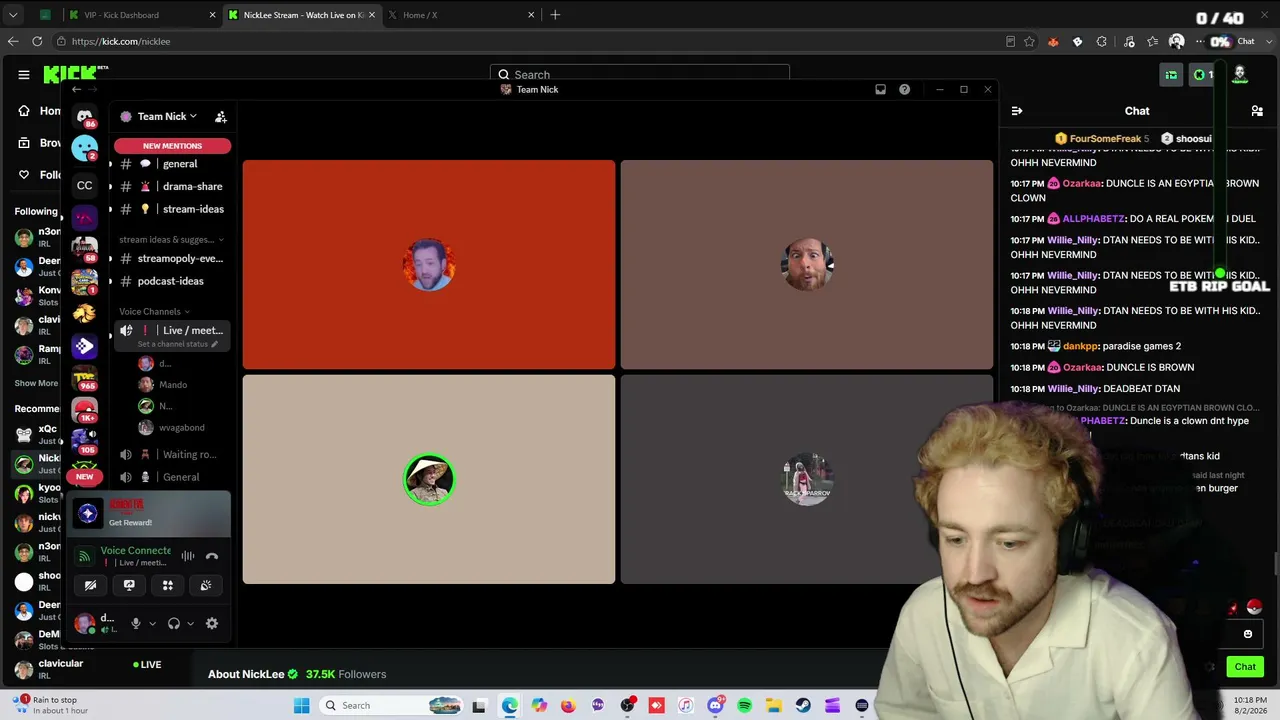Open Kick chat user list icon
1280x720 pixels.
(1257, 111)
